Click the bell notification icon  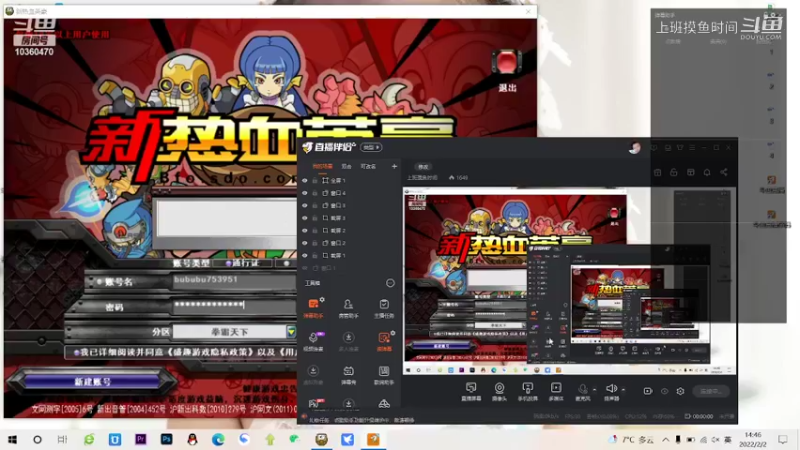click(x=707, y=172)
